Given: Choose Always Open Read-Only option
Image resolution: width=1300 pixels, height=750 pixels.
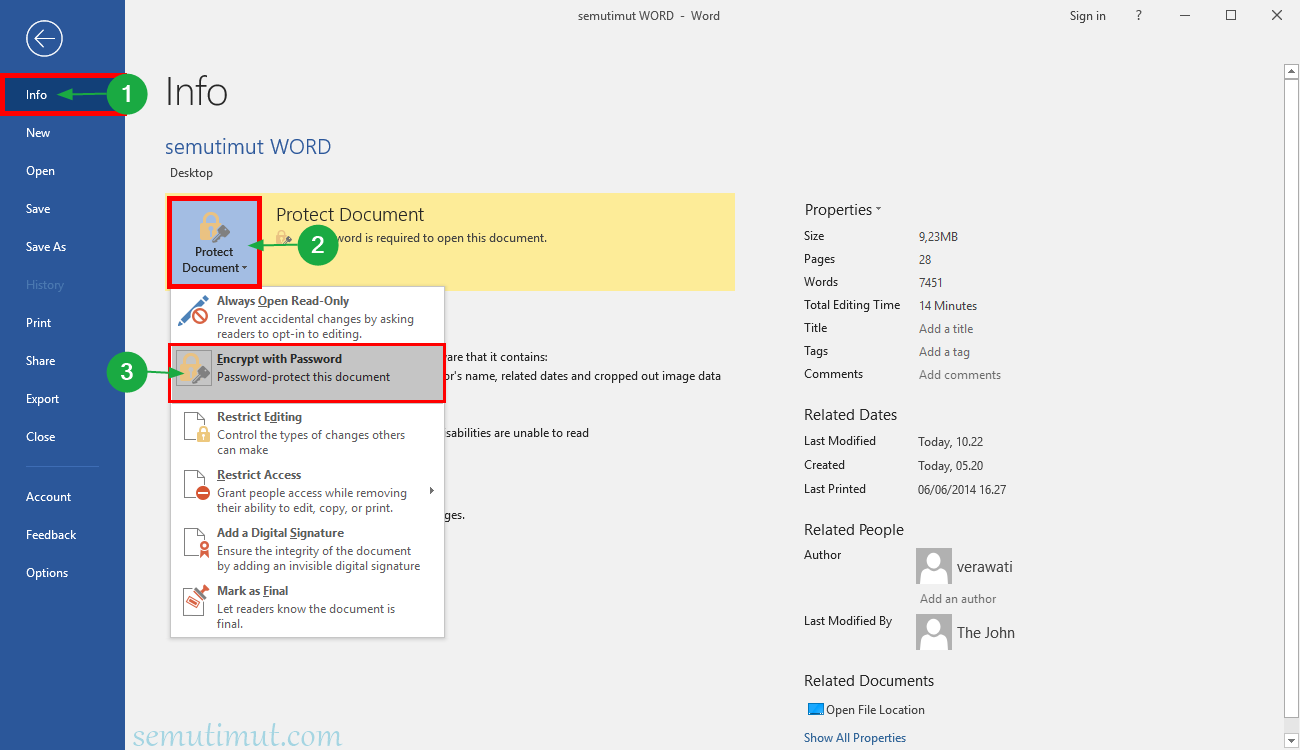Looking at the screenshot, I should 307,316.
